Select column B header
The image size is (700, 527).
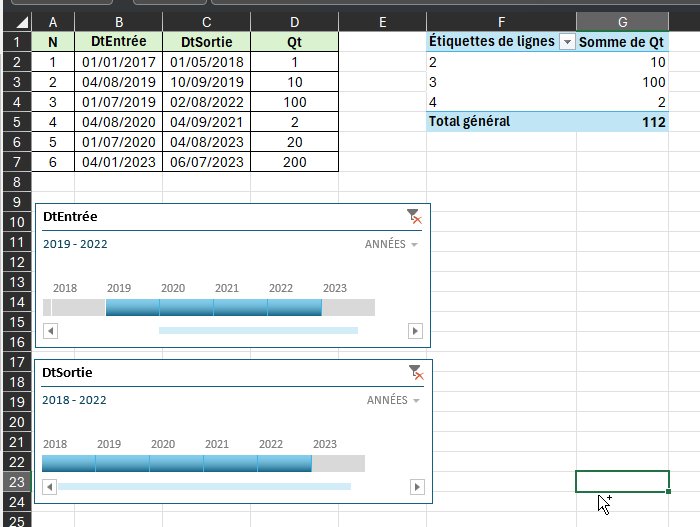click(x=119, y=22)
